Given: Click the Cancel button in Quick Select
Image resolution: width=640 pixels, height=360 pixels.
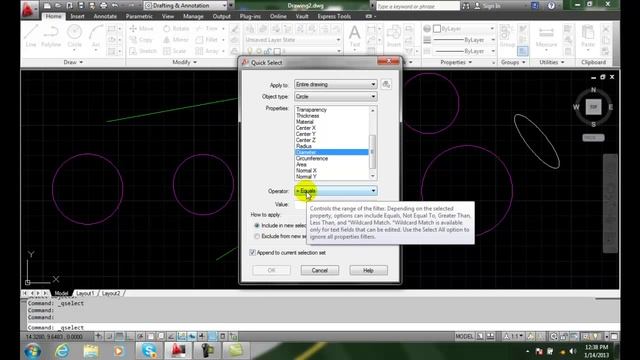Looking at the screenshot, I should point(320,270).
